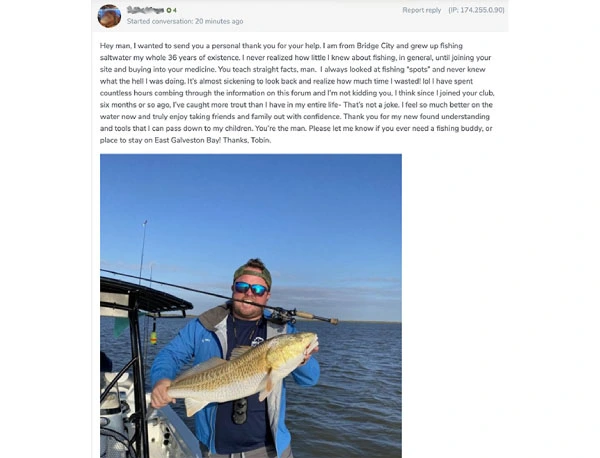Click the fishing reel in the photo
The width and height of the screenshot is (600, 458).
[x=283, y=316]
